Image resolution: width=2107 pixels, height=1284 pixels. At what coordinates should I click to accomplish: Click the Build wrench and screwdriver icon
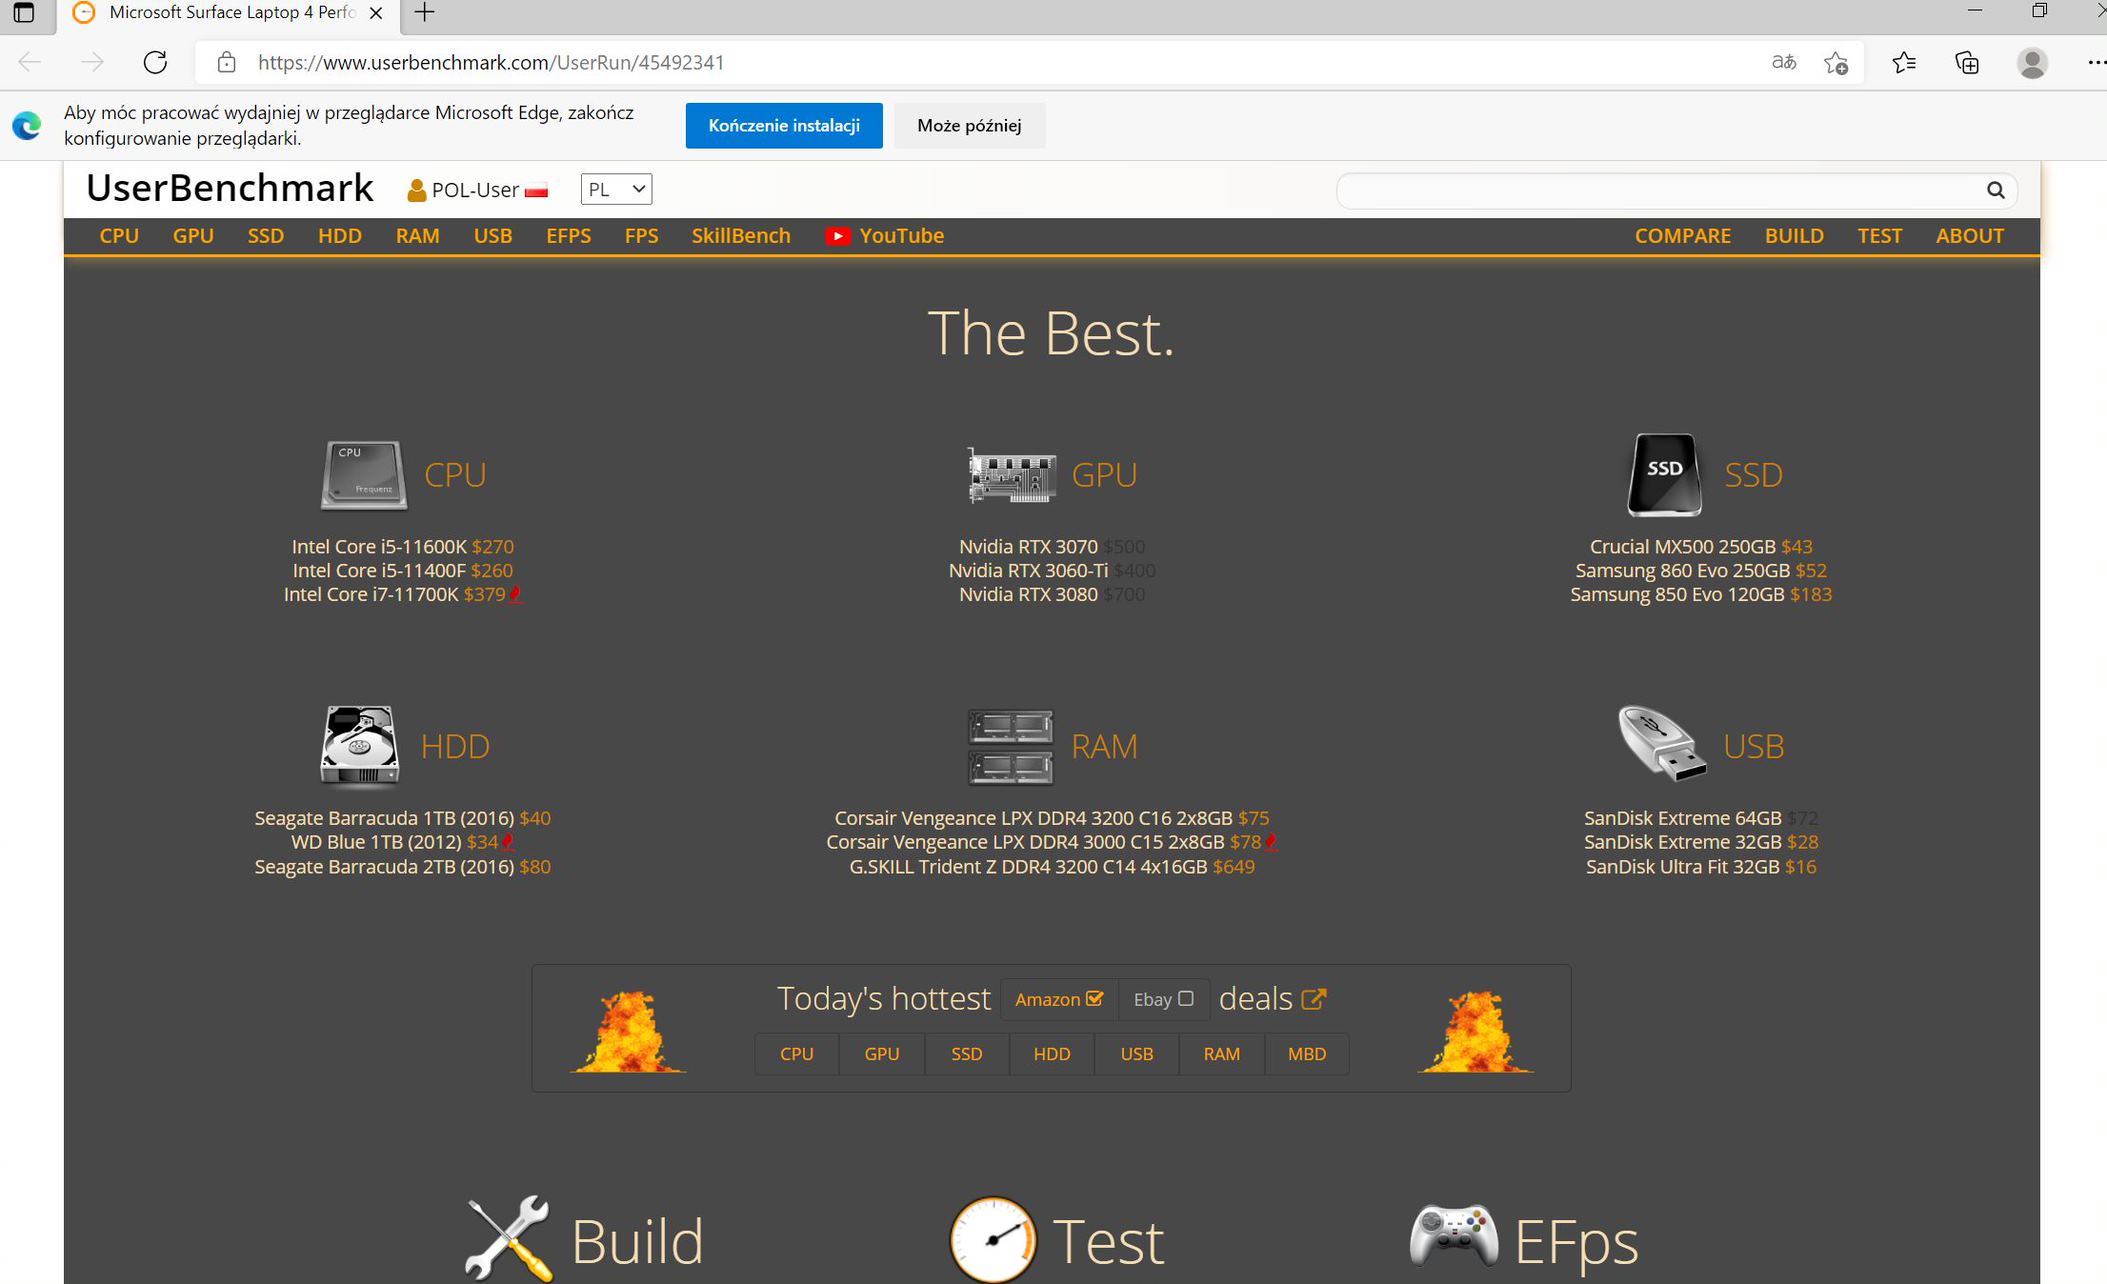508,1238
